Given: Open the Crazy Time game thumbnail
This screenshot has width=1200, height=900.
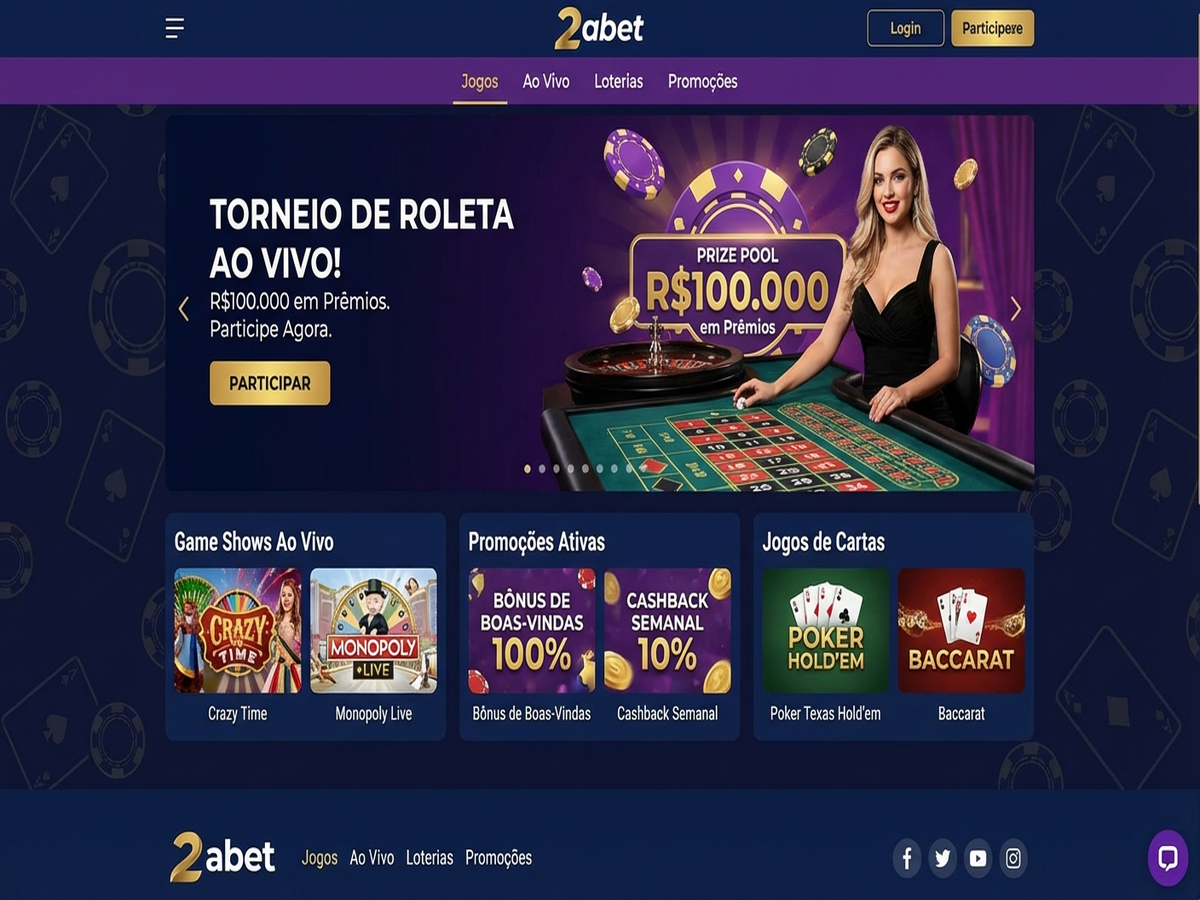Looking at the screenshot, I should click(237, 631).
